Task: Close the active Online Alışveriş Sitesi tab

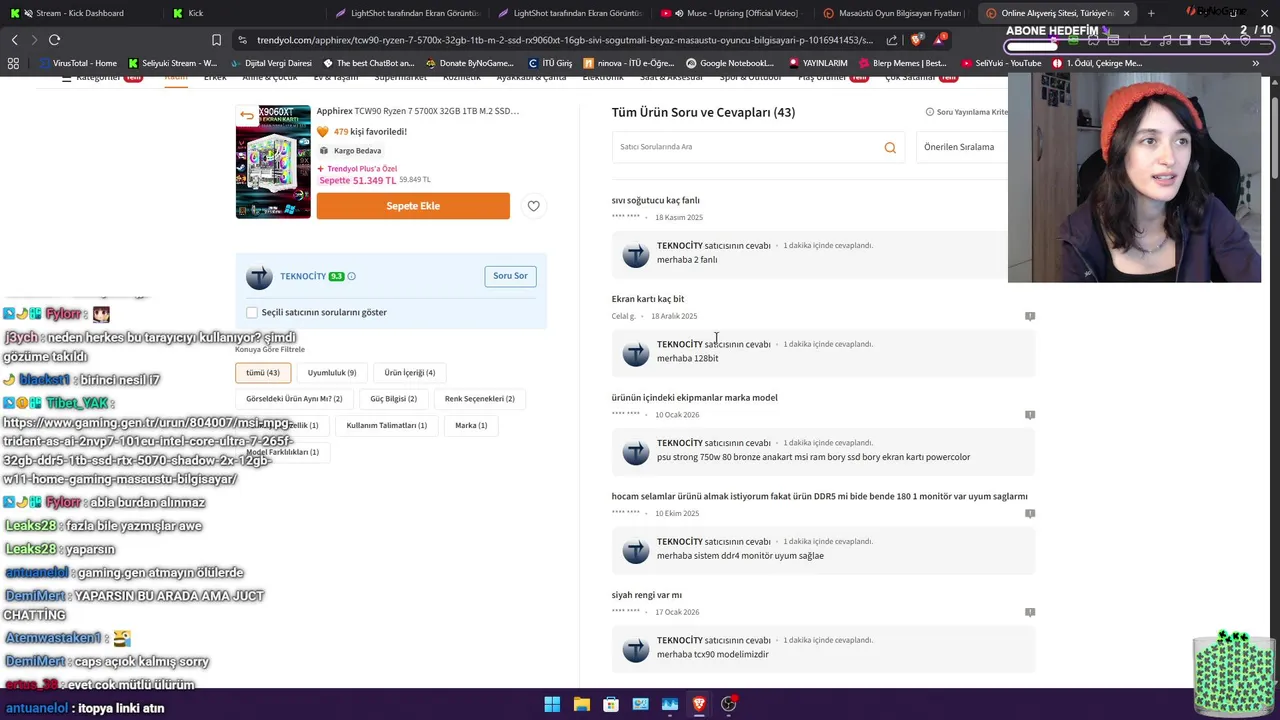Action: tap(1126, 13)
